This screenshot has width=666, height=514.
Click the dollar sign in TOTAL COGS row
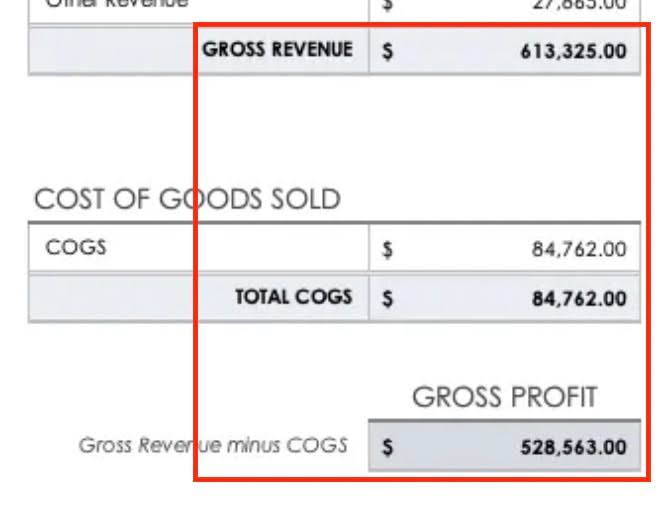pyautogui.click(x=388, y=298)
